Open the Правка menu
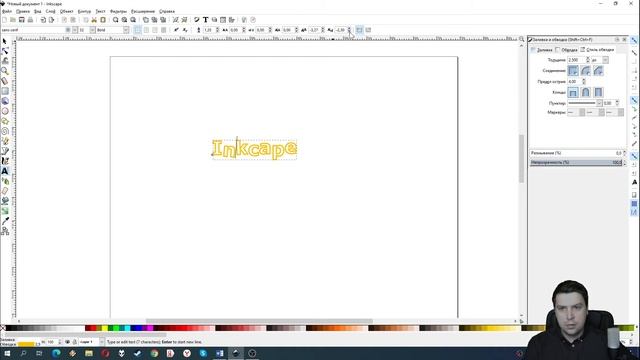Image resolution: width=640 pixels, height=360 pixels. pos(23,11)
